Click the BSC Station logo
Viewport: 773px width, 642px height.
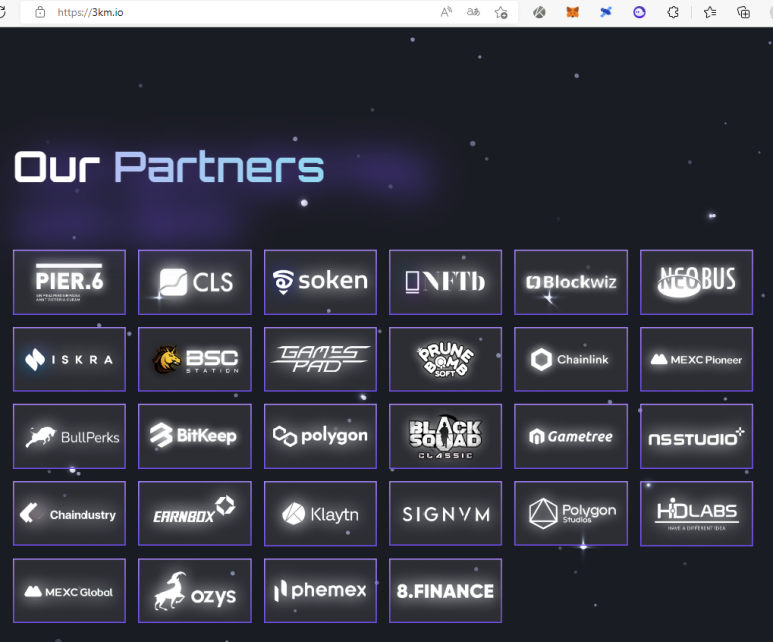195,359
